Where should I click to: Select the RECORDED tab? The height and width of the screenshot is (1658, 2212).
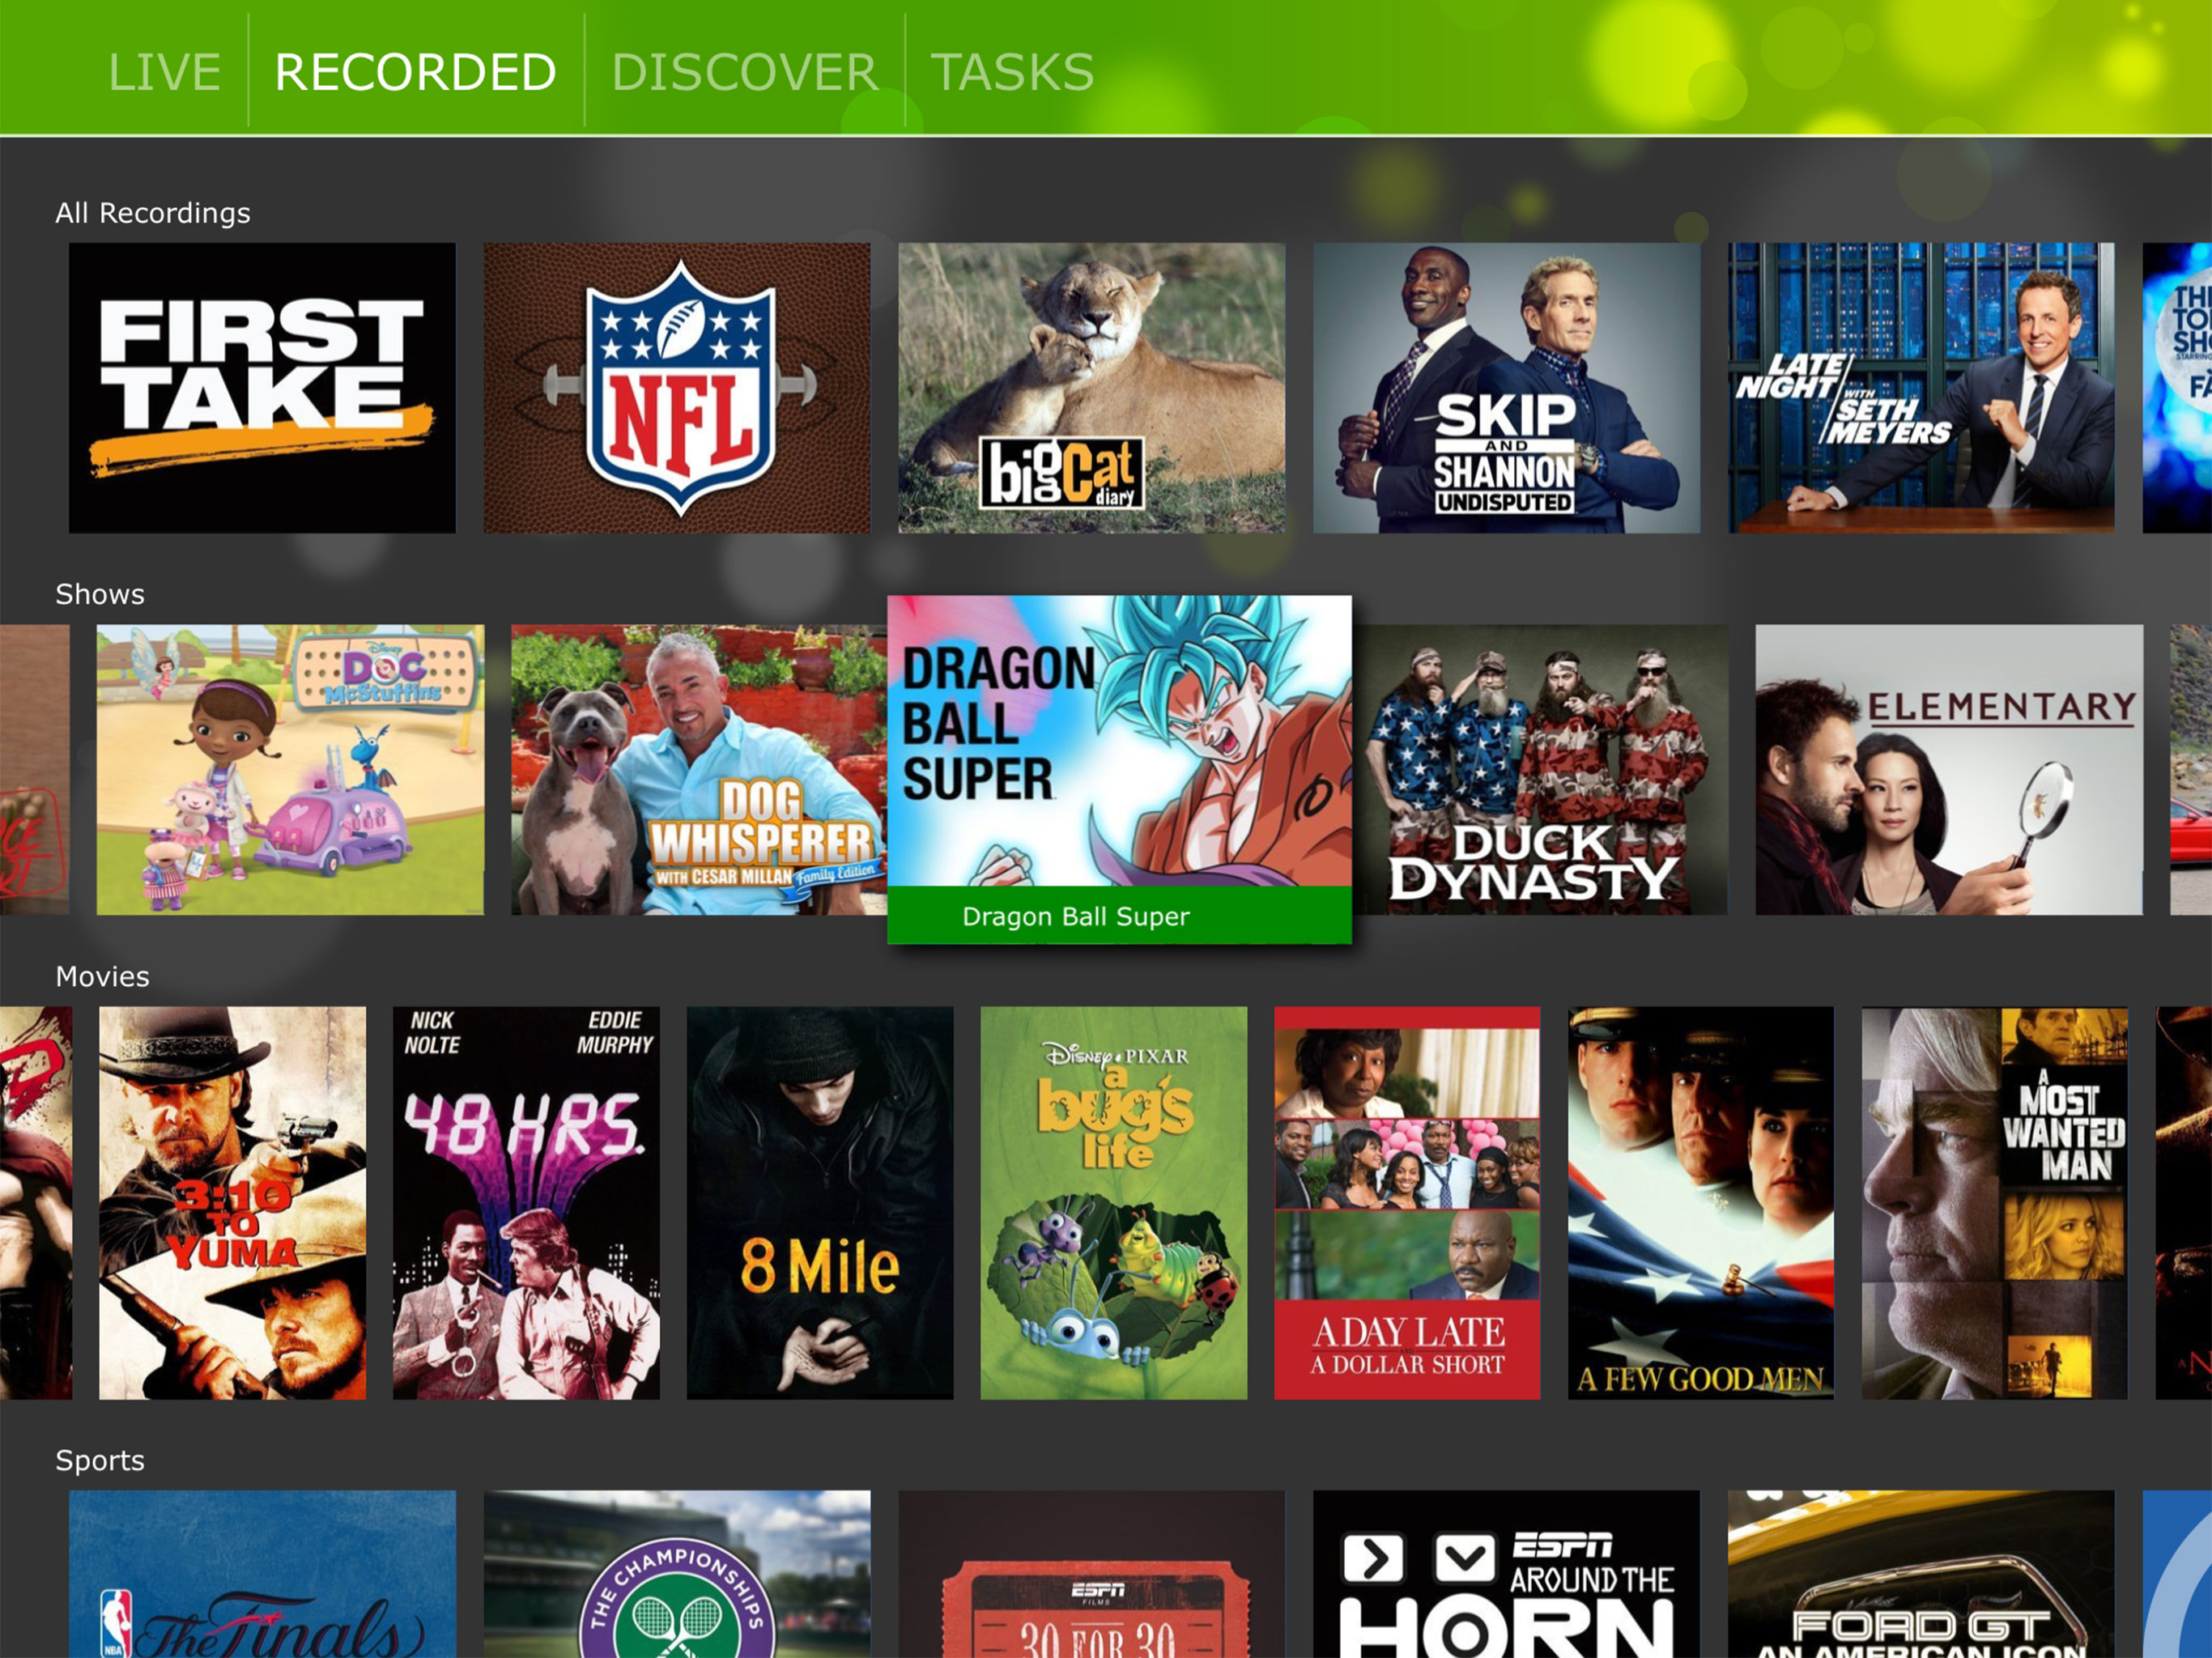point(415,72)
